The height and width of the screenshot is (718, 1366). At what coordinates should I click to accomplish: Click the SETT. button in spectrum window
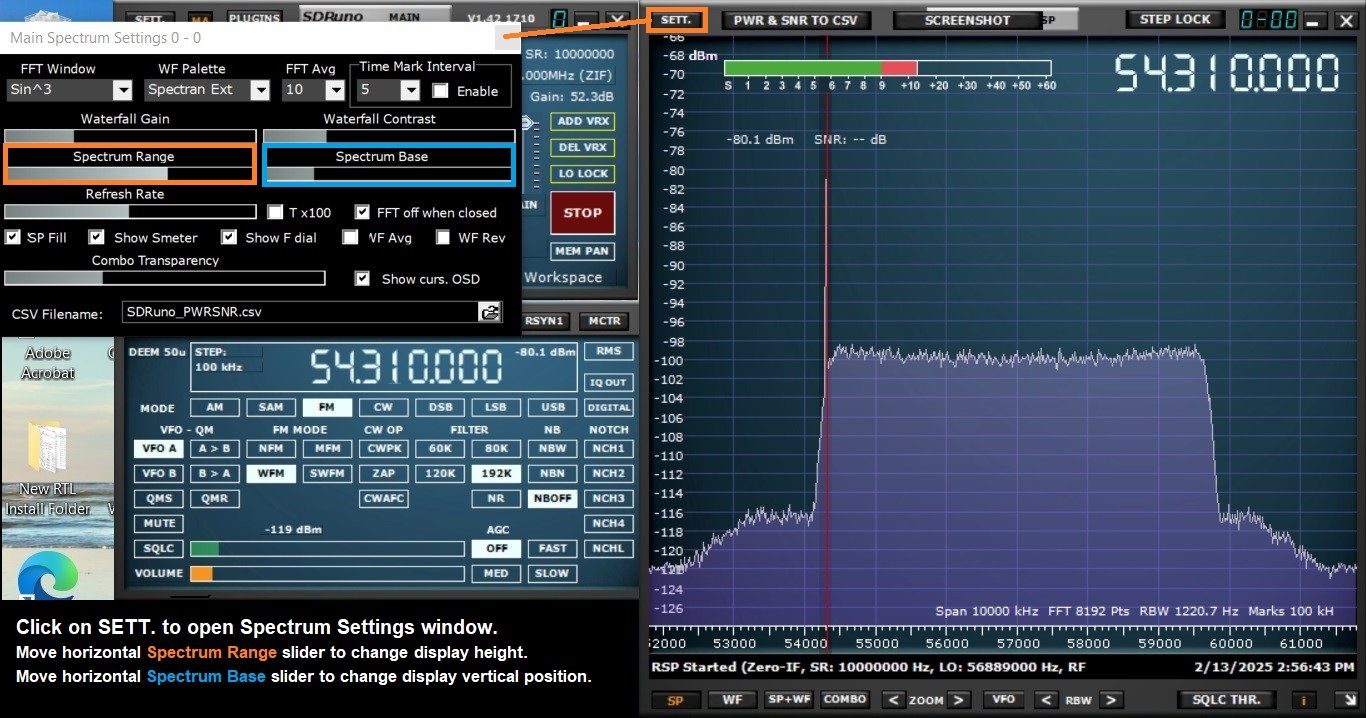click(676, 19)
